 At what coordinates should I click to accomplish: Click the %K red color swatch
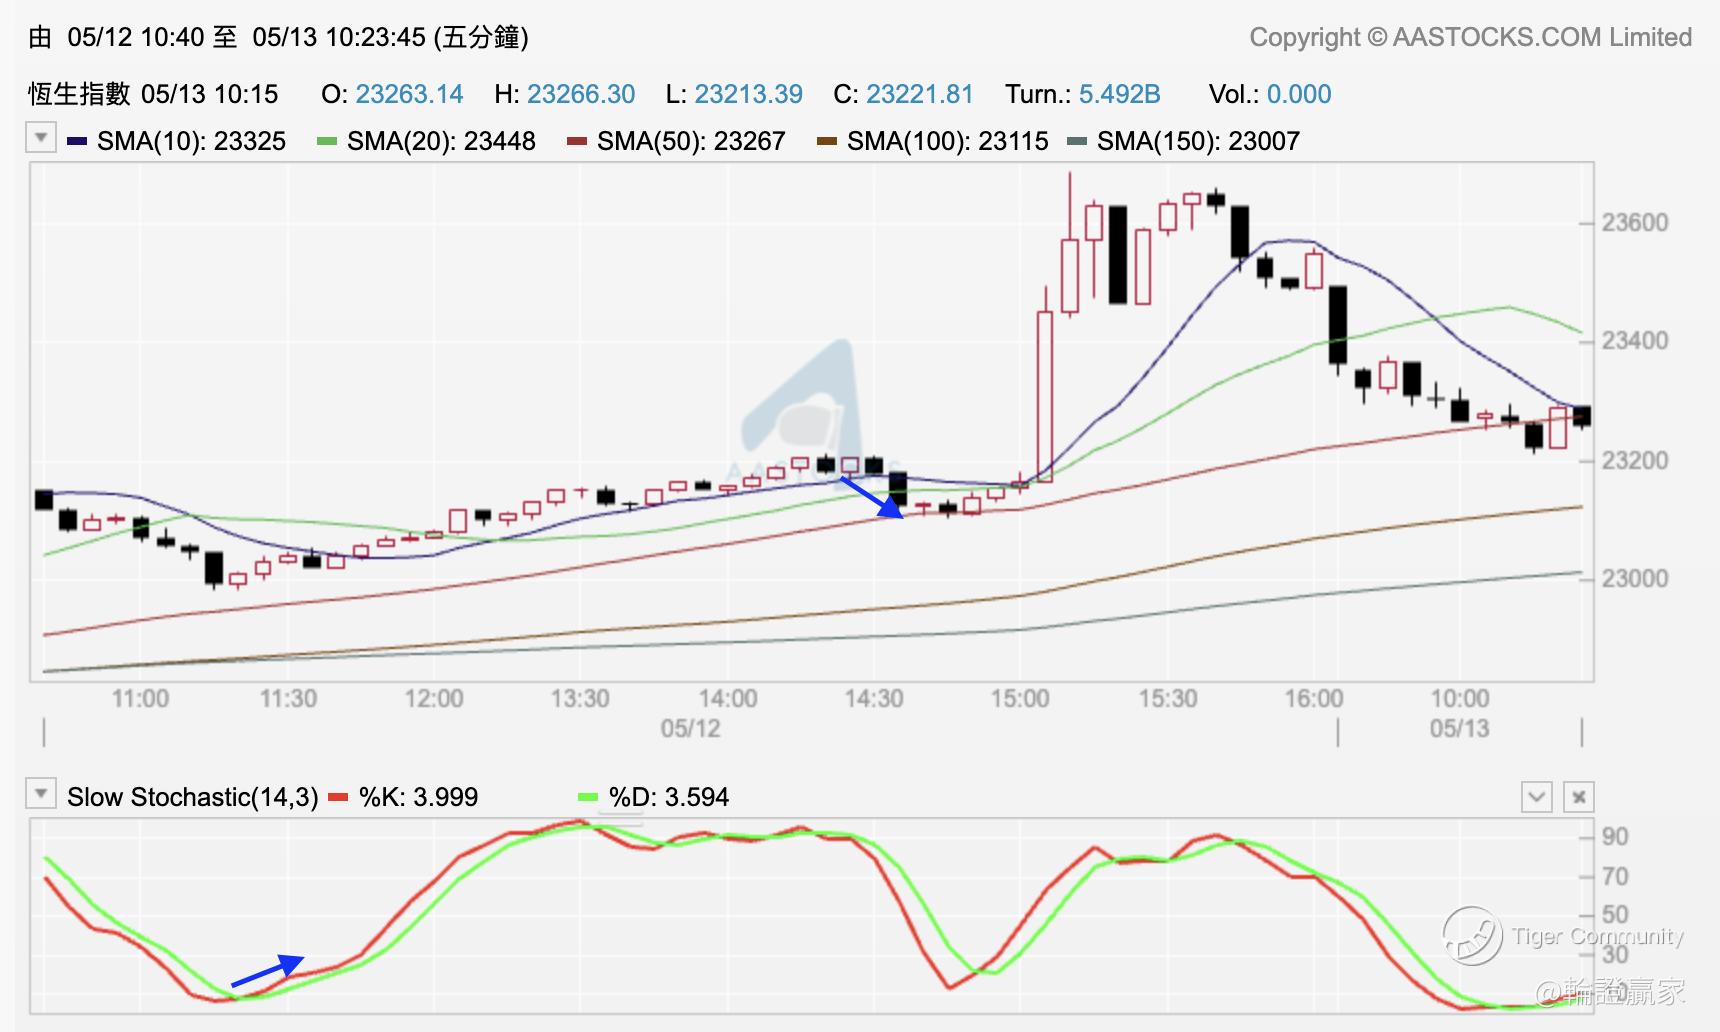click(x=339, y=797)
